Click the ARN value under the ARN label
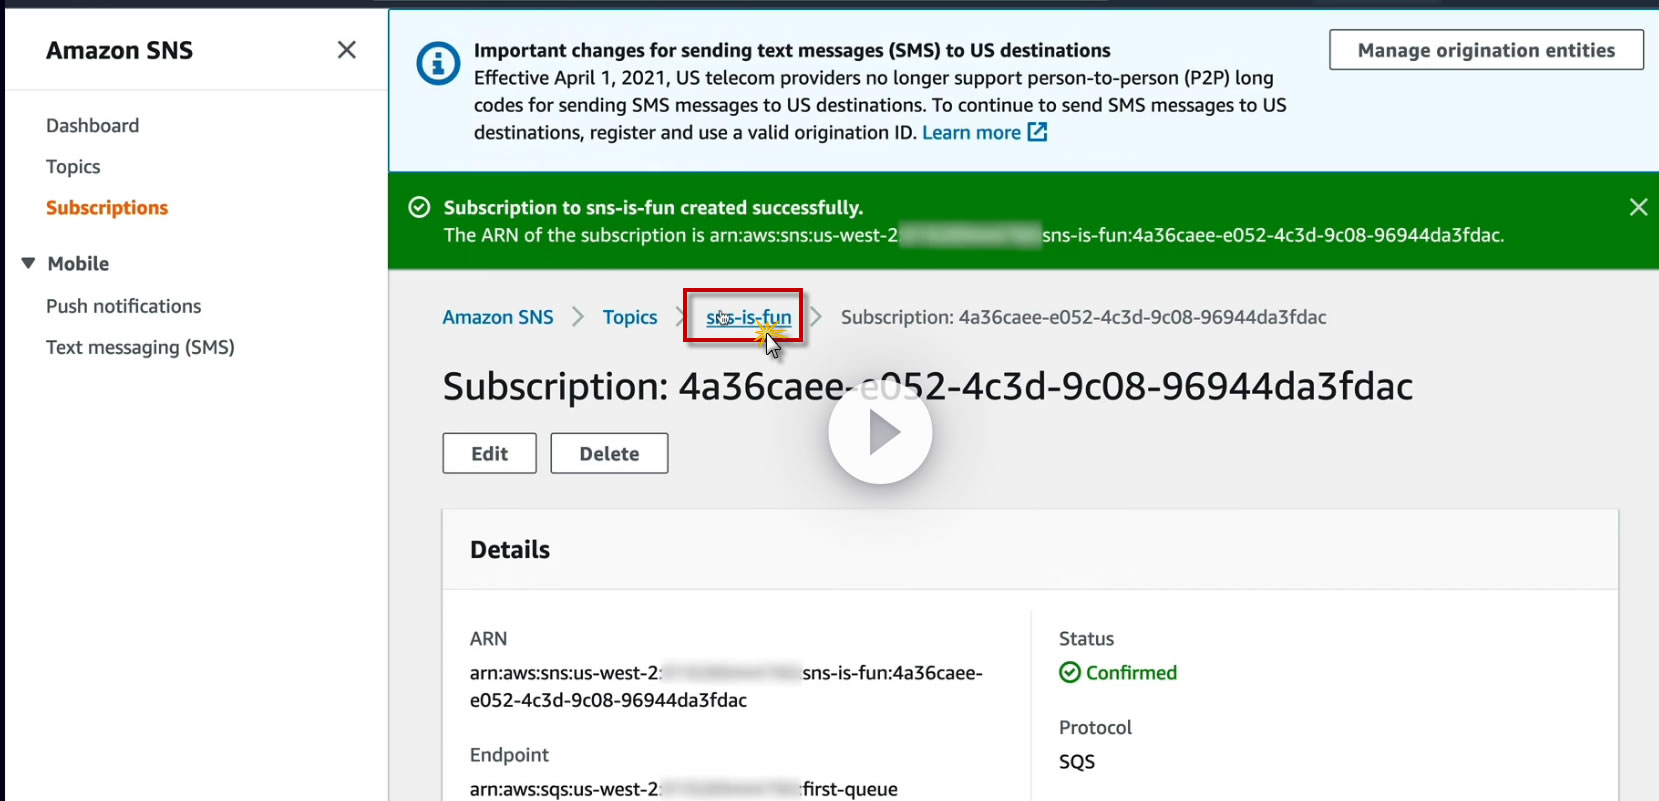The height and width of the screenshot is (801, 1659). tap(726, 686)
